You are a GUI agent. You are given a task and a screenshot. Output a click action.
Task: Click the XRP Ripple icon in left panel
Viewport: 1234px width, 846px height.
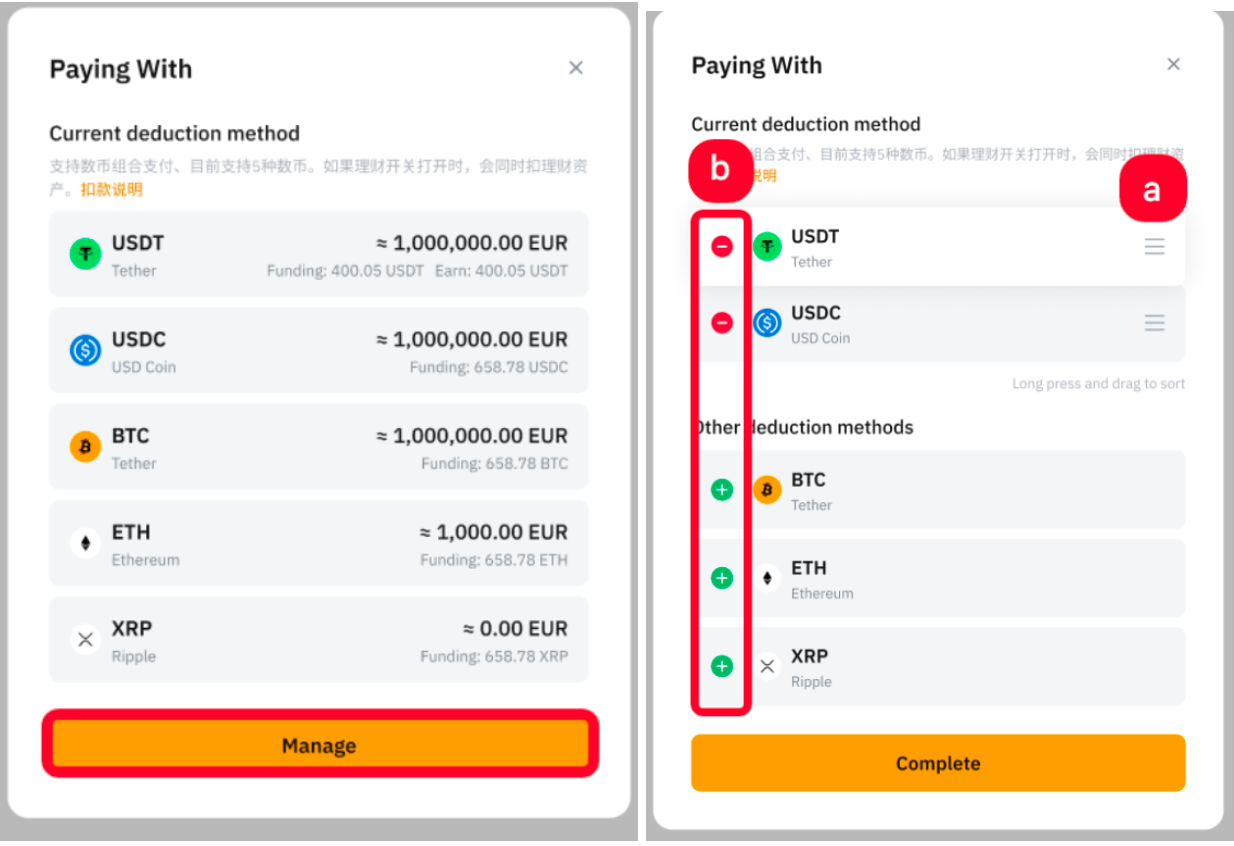click(85, 640)
